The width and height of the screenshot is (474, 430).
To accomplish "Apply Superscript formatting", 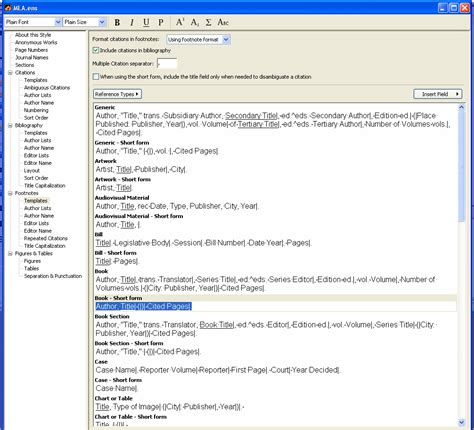I will pos(180,22).
